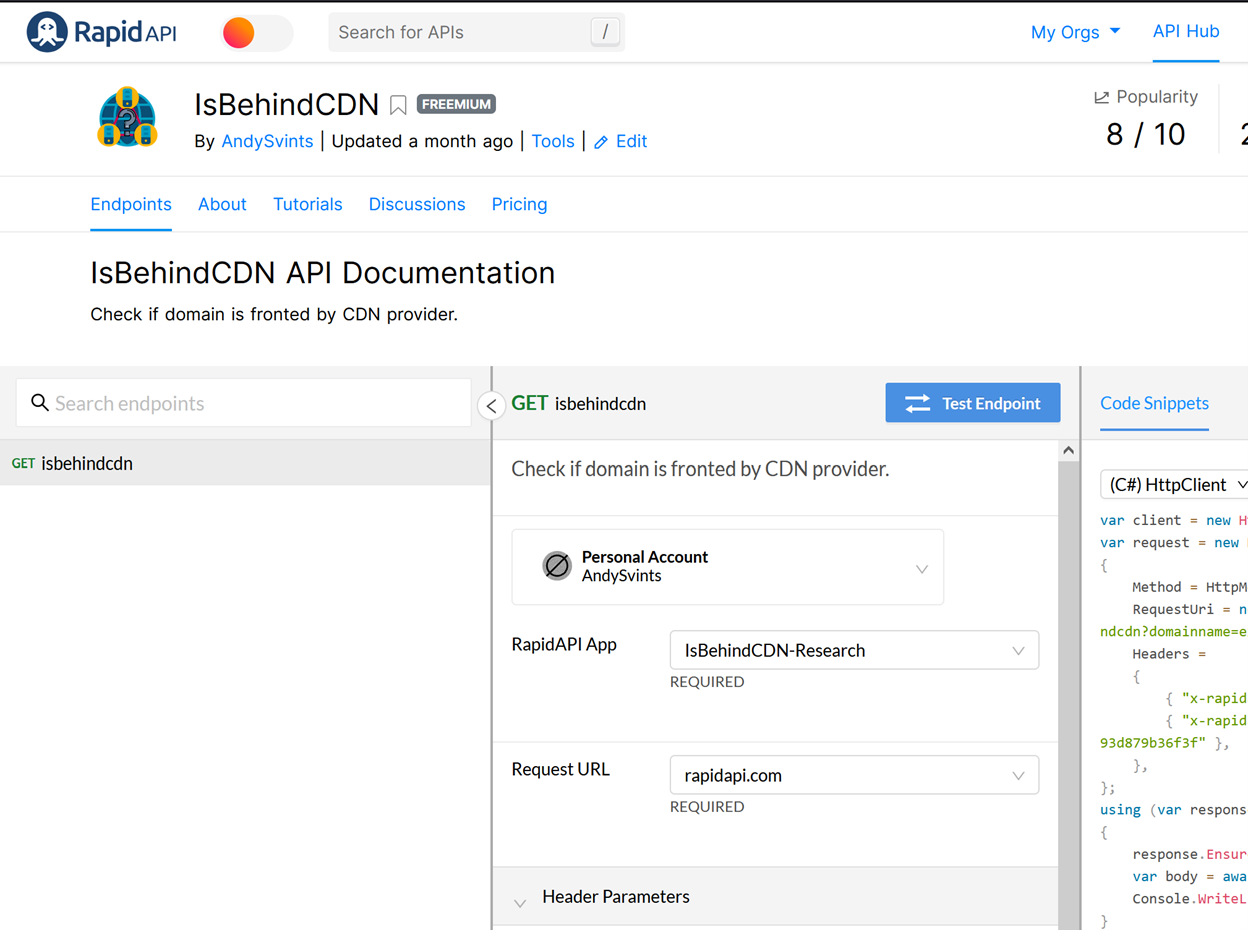Image resolution: width=1248 pixels, height=930 pixels.
Task: Click the search endpoints magnifier icon
Action: click(40, 402)
